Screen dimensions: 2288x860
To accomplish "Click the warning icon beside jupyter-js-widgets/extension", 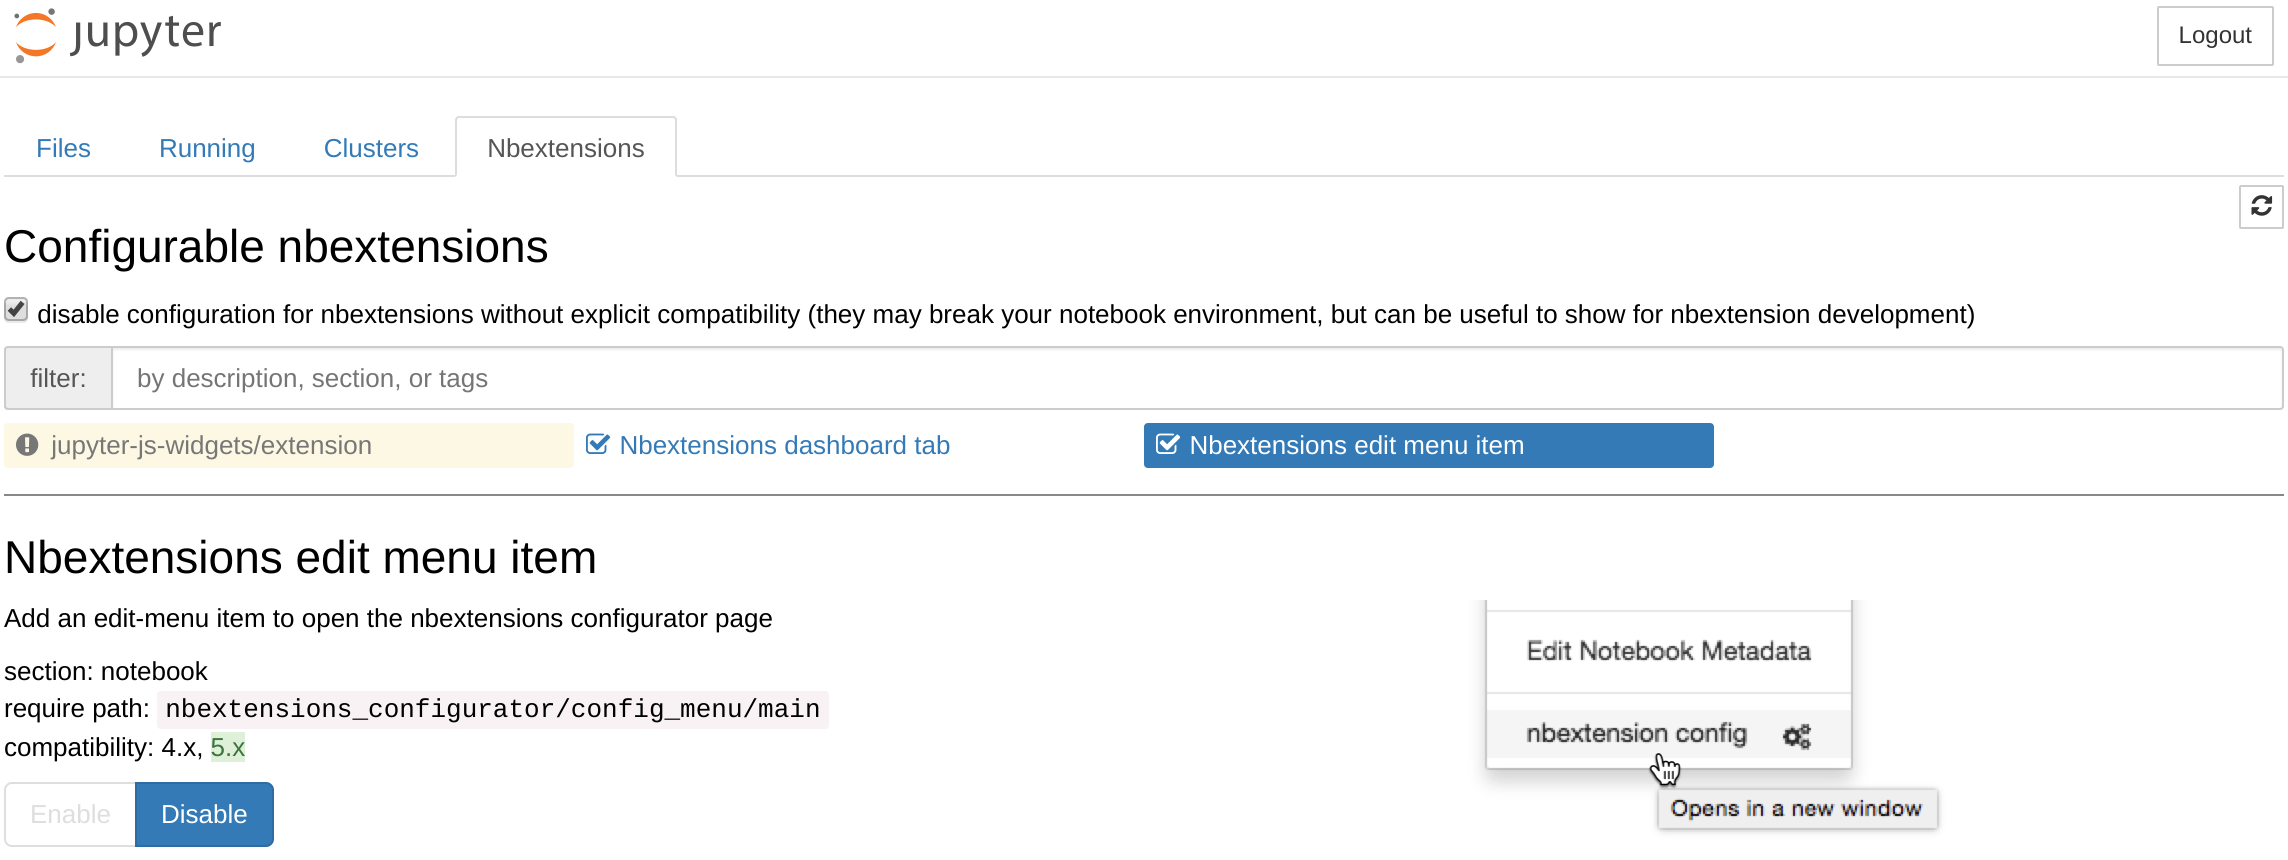I will (x=27, y=445).
